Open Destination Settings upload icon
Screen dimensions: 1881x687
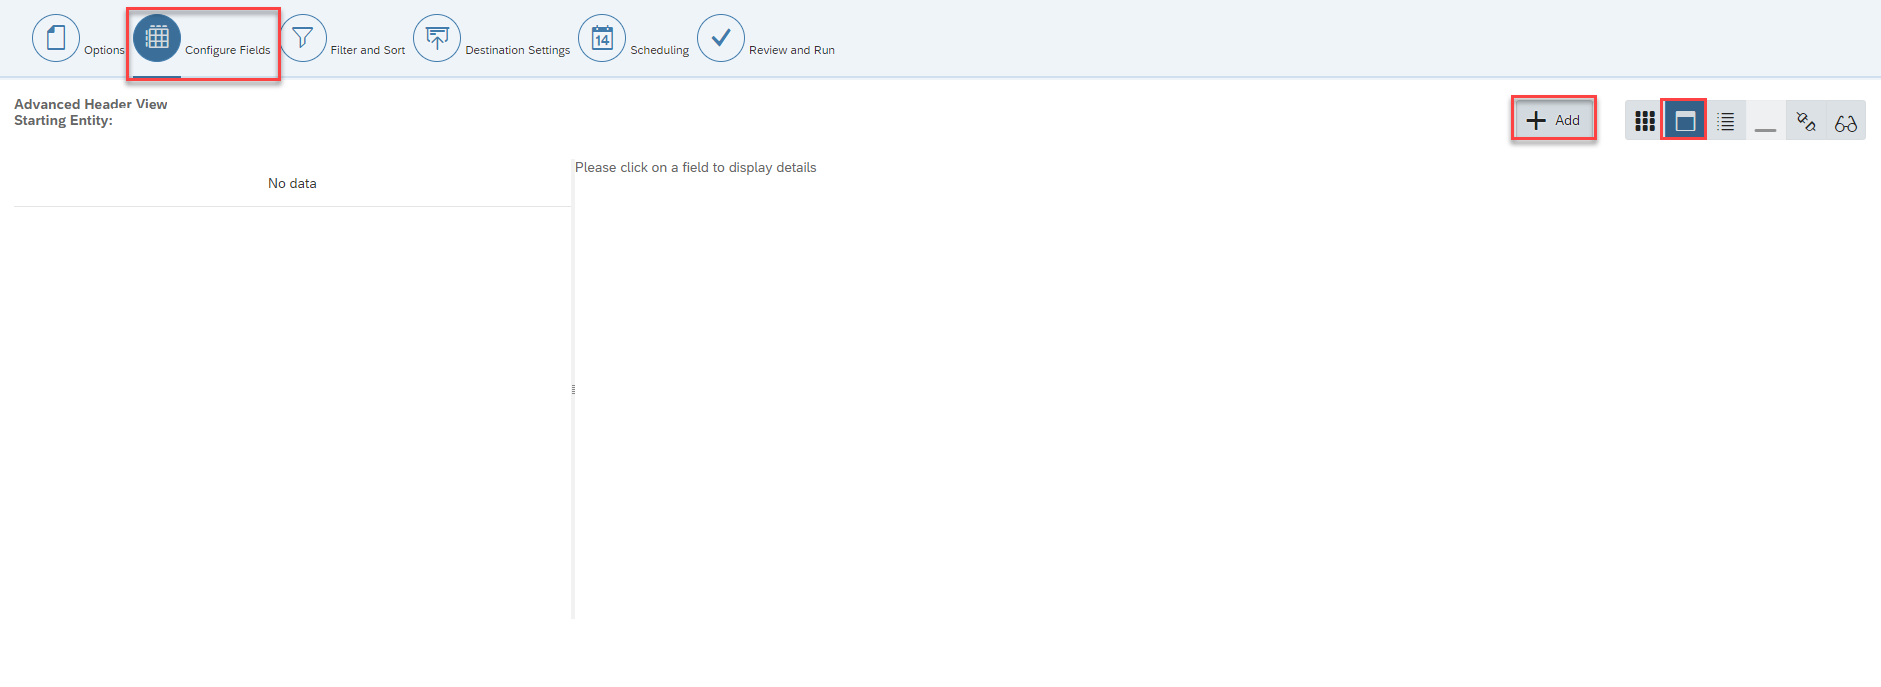pyautogui.click(x=437, y=38)
